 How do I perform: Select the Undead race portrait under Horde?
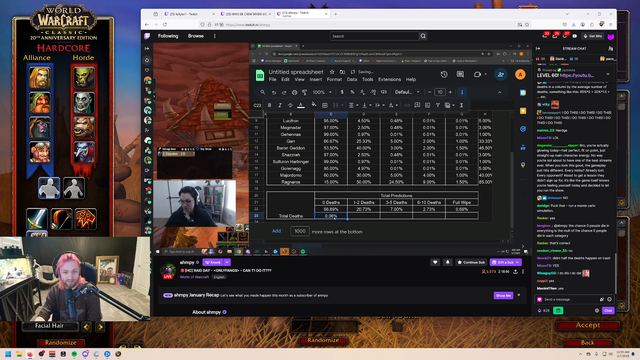[84, 102]
